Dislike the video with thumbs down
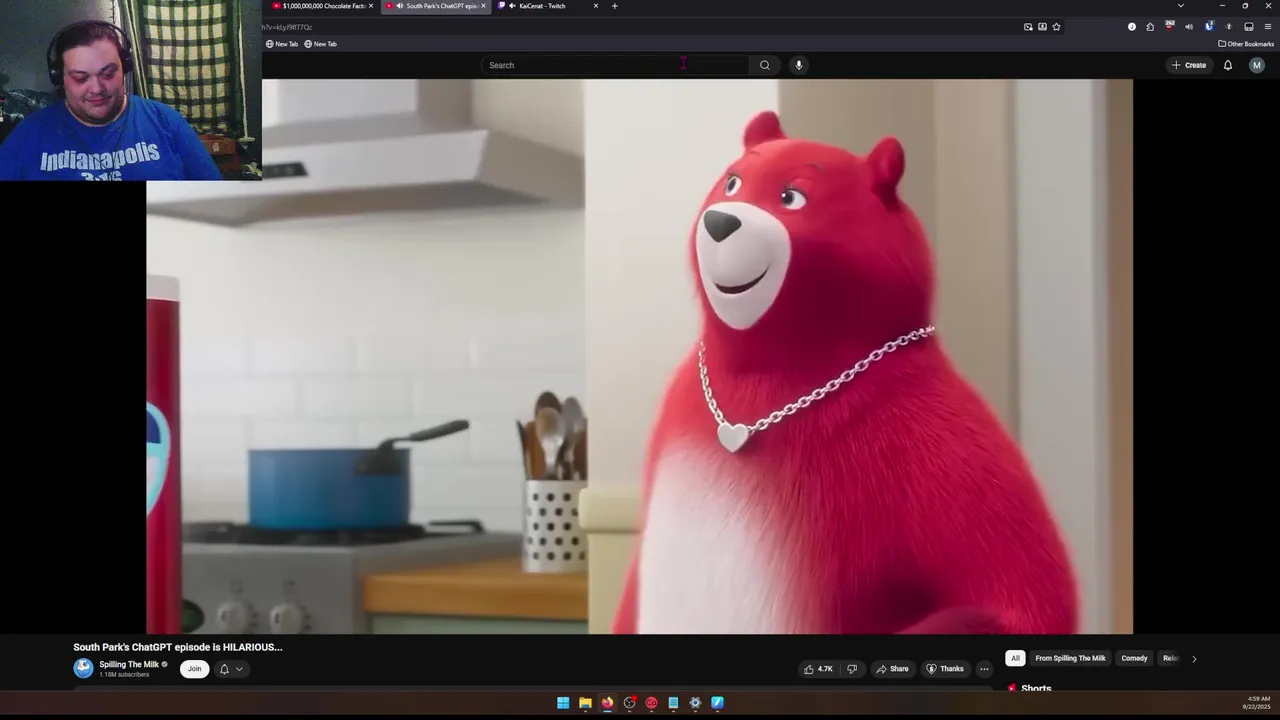The image size is (1280, 720). [x=852, y=669]
